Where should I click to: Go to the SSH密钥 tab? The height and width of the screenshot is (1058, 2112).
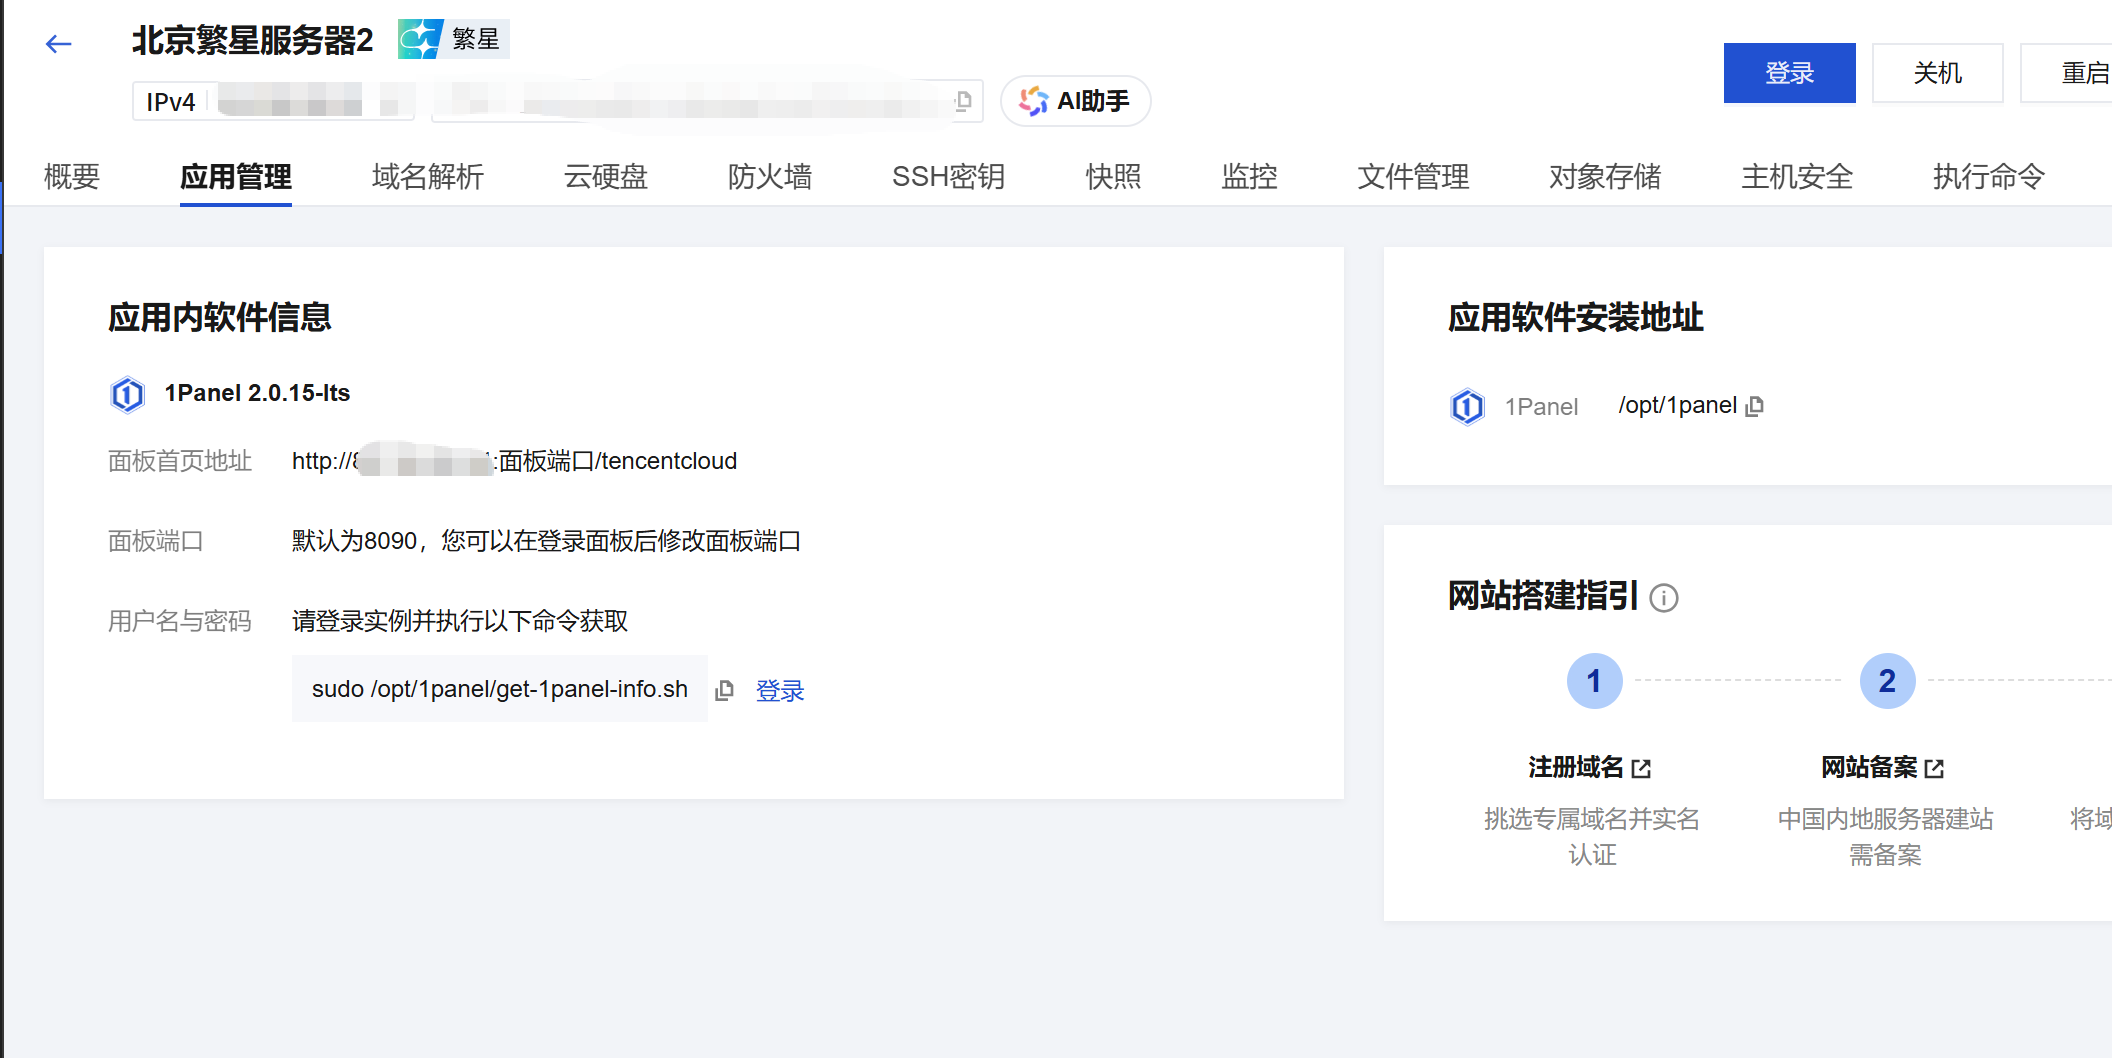tap(948, 177)
